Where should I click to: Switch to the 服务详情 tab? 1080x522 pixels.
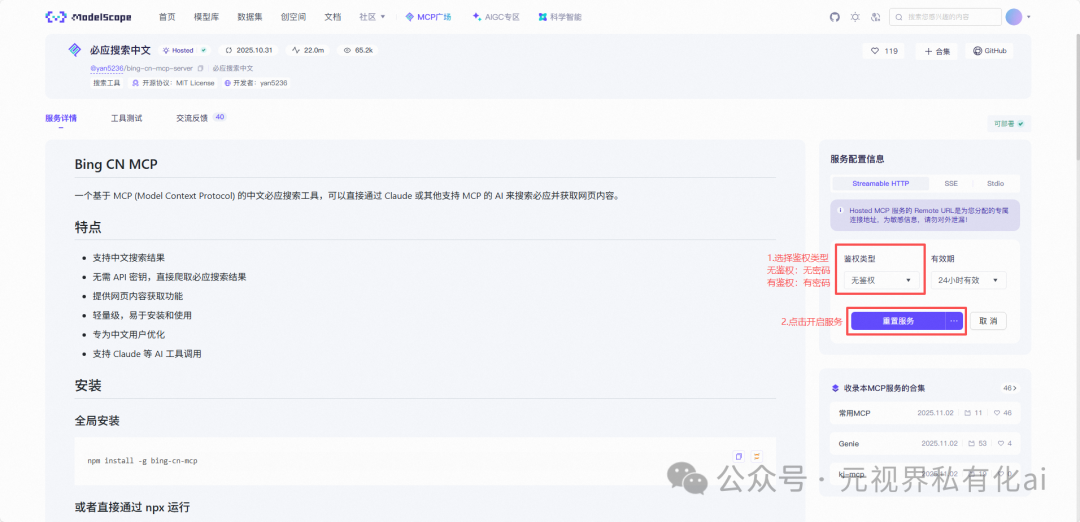(x=61, y=118)
